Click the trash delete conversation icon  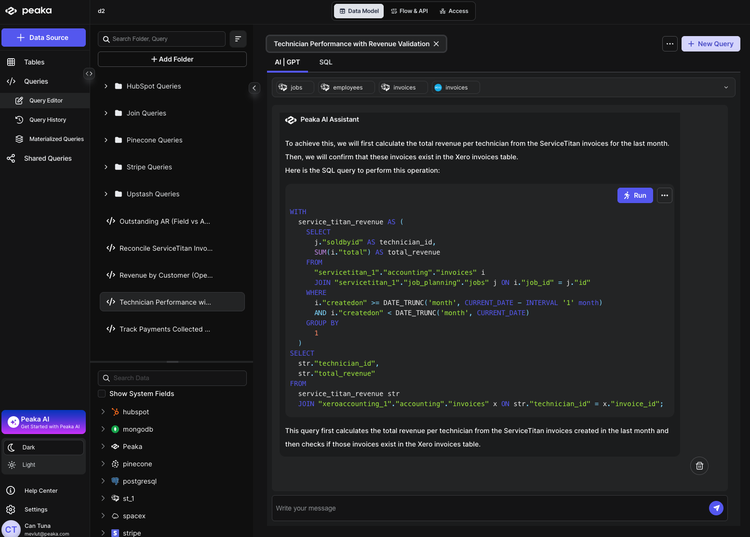(699, 465)
